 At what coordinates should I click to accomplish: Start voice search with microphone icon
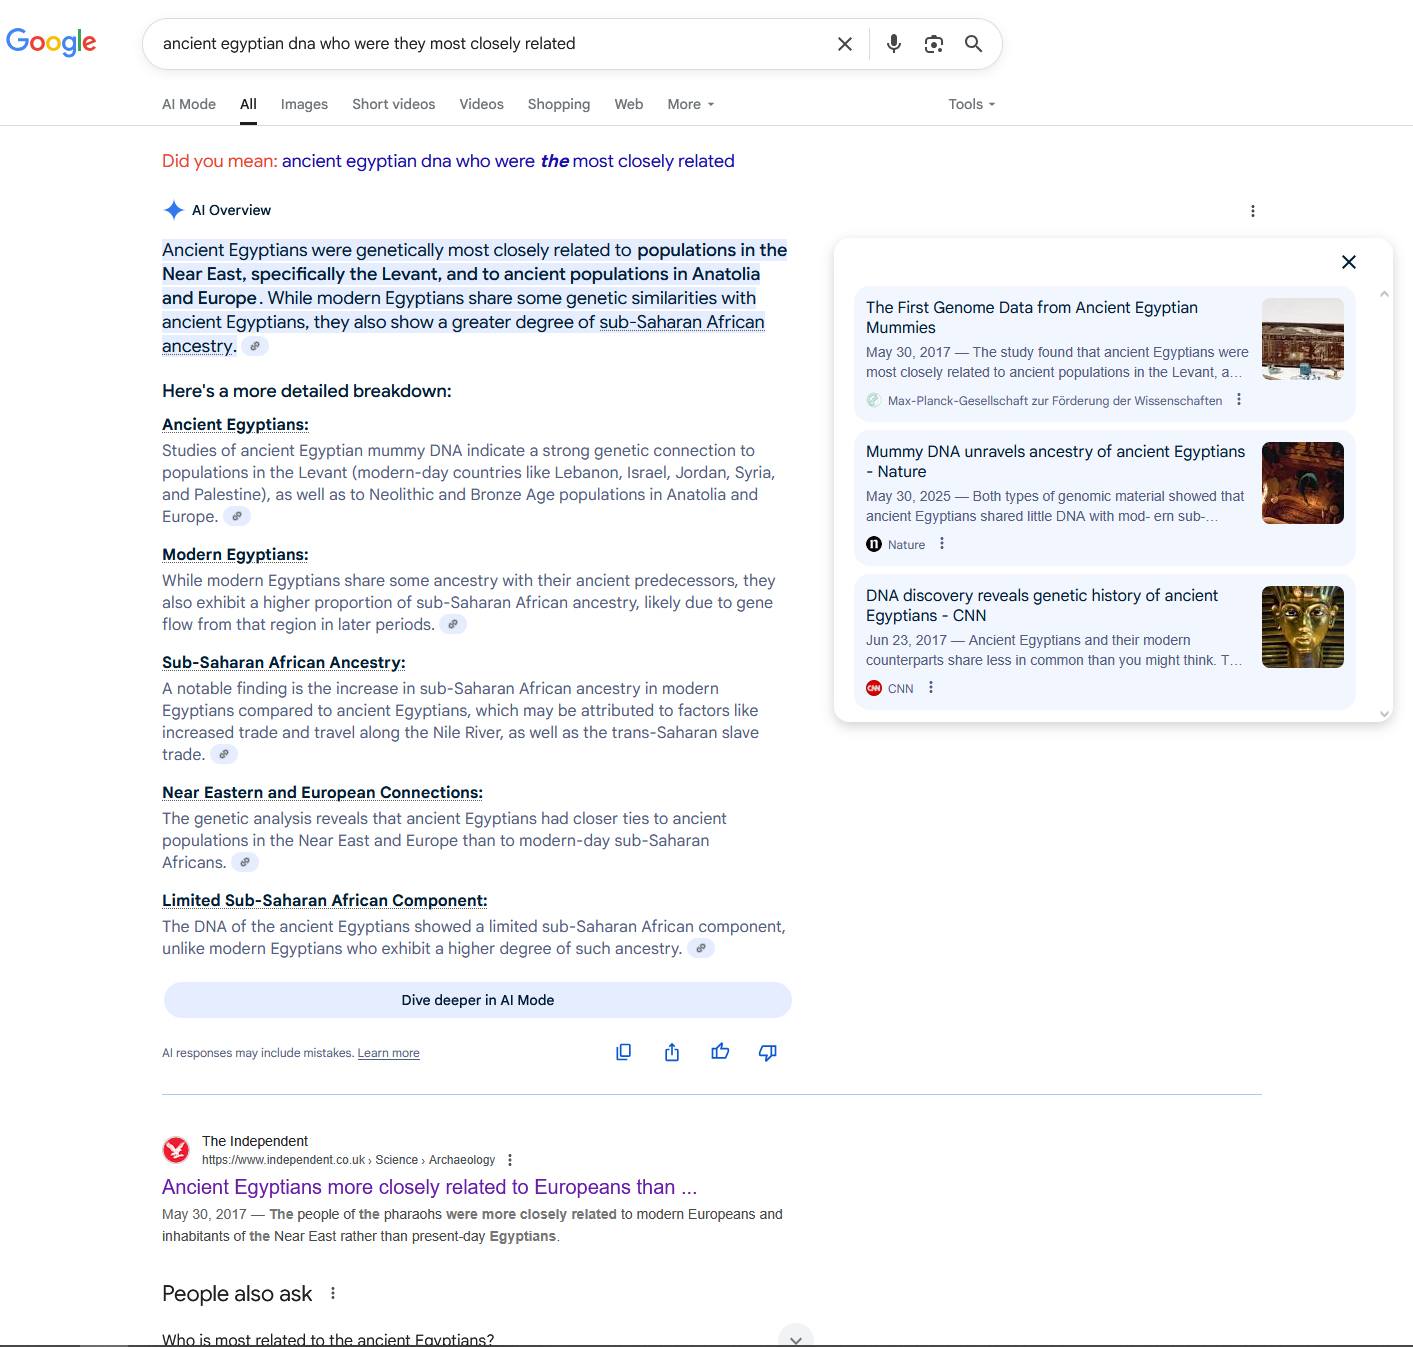pyautogui.click(x=894, y=44)
